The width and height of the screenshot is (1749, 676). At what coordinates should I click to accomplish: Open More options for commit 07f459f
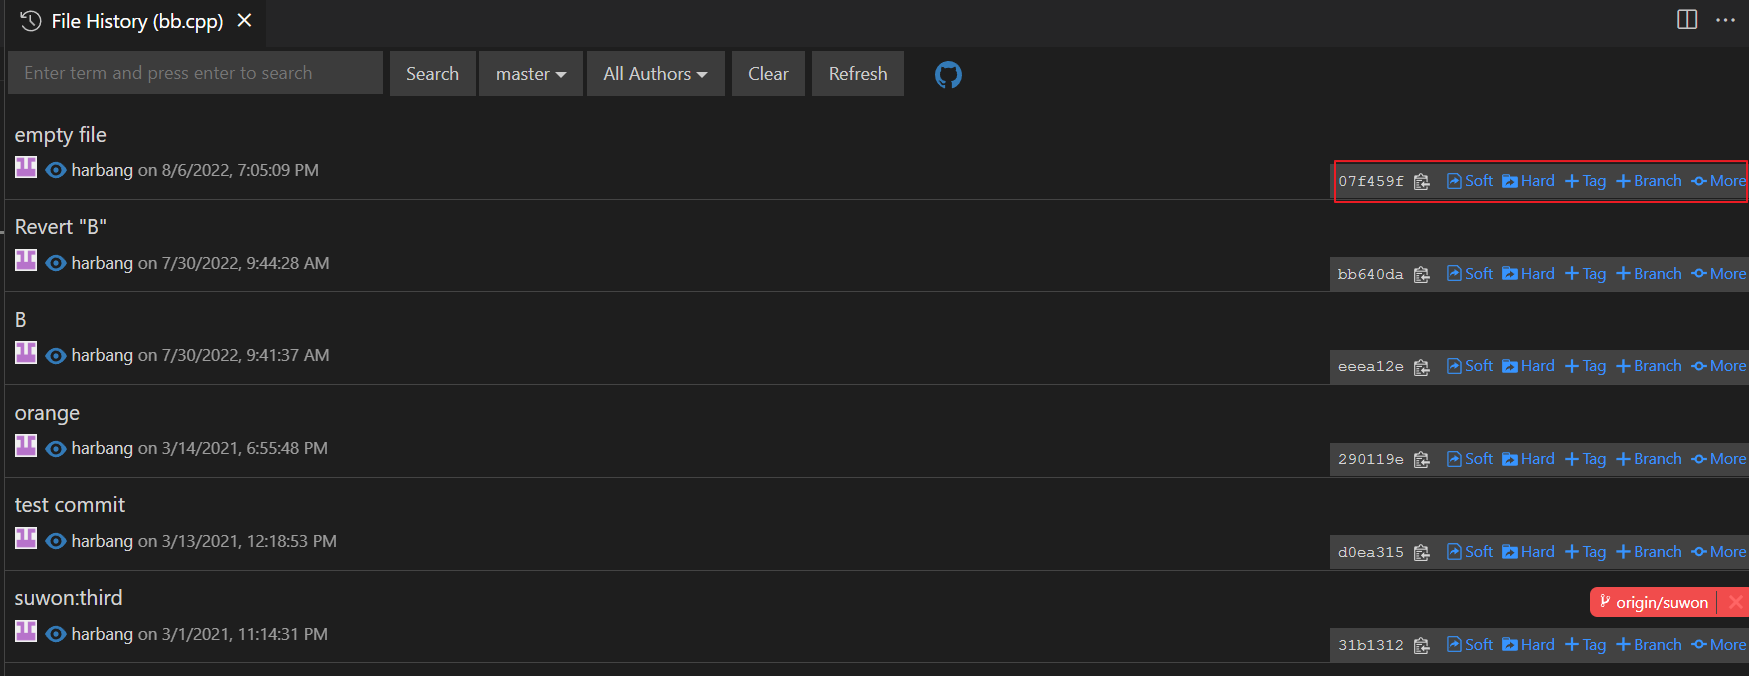coord(1719,181)
